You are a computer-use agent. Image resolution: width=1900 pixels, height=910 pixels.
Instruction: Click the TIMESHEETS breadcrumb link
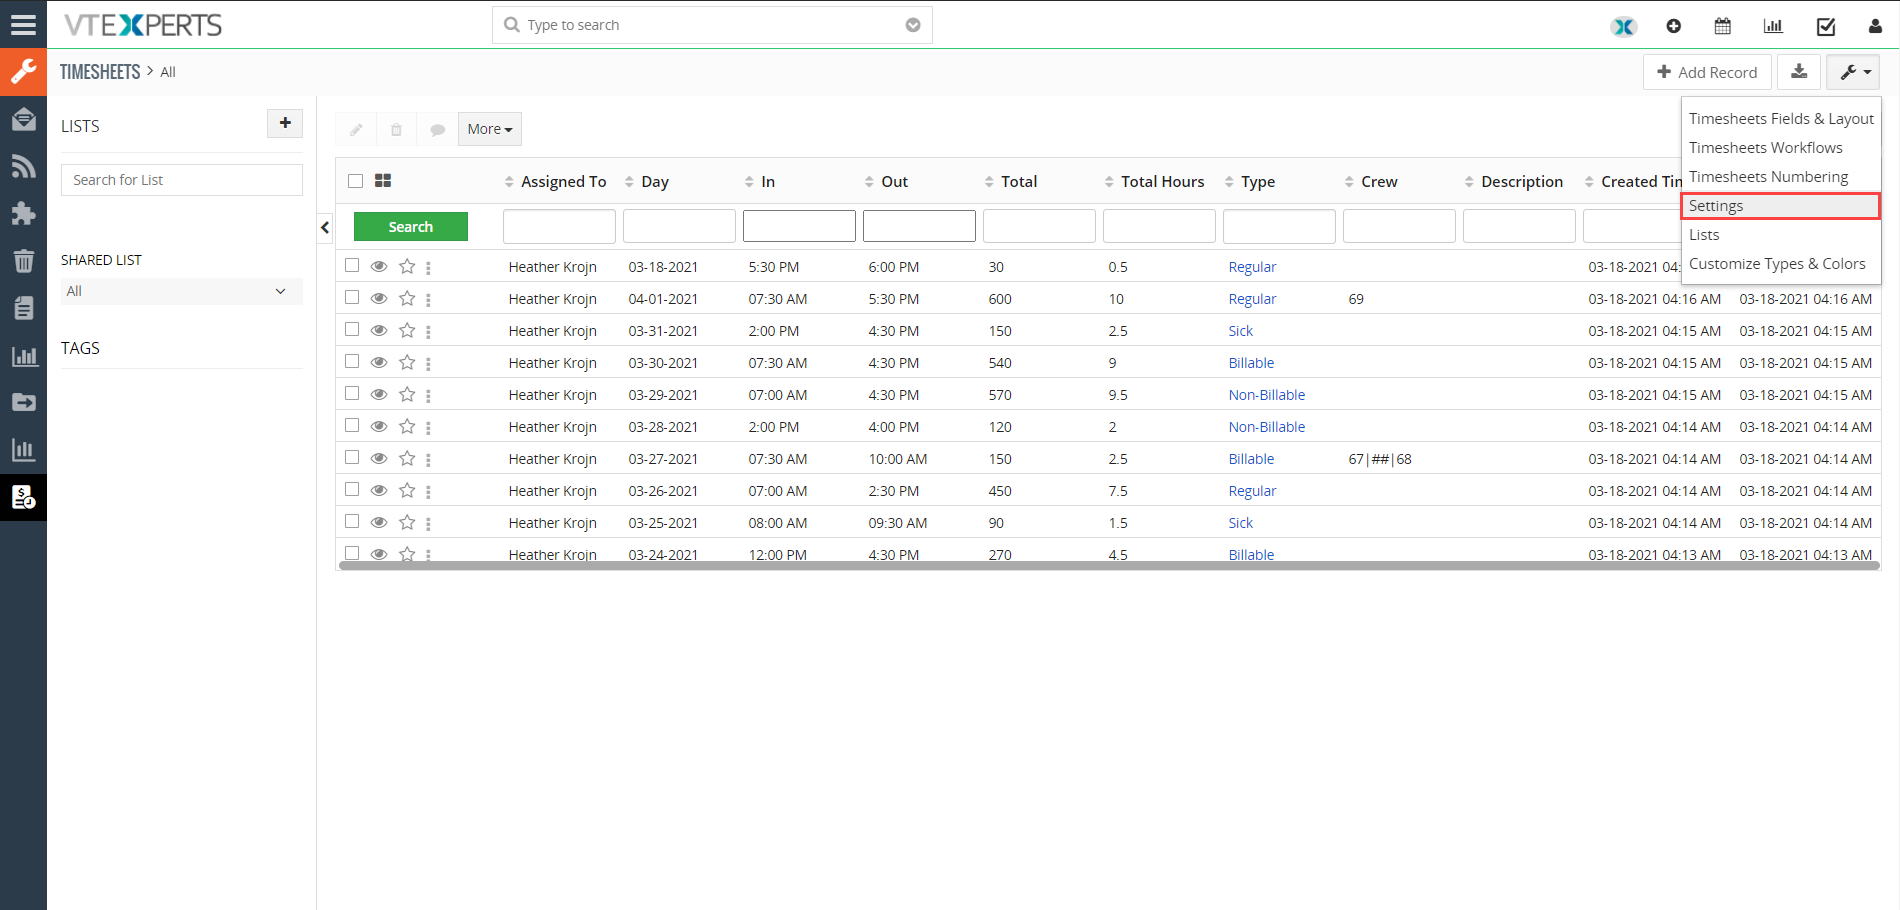pos(100,72)
